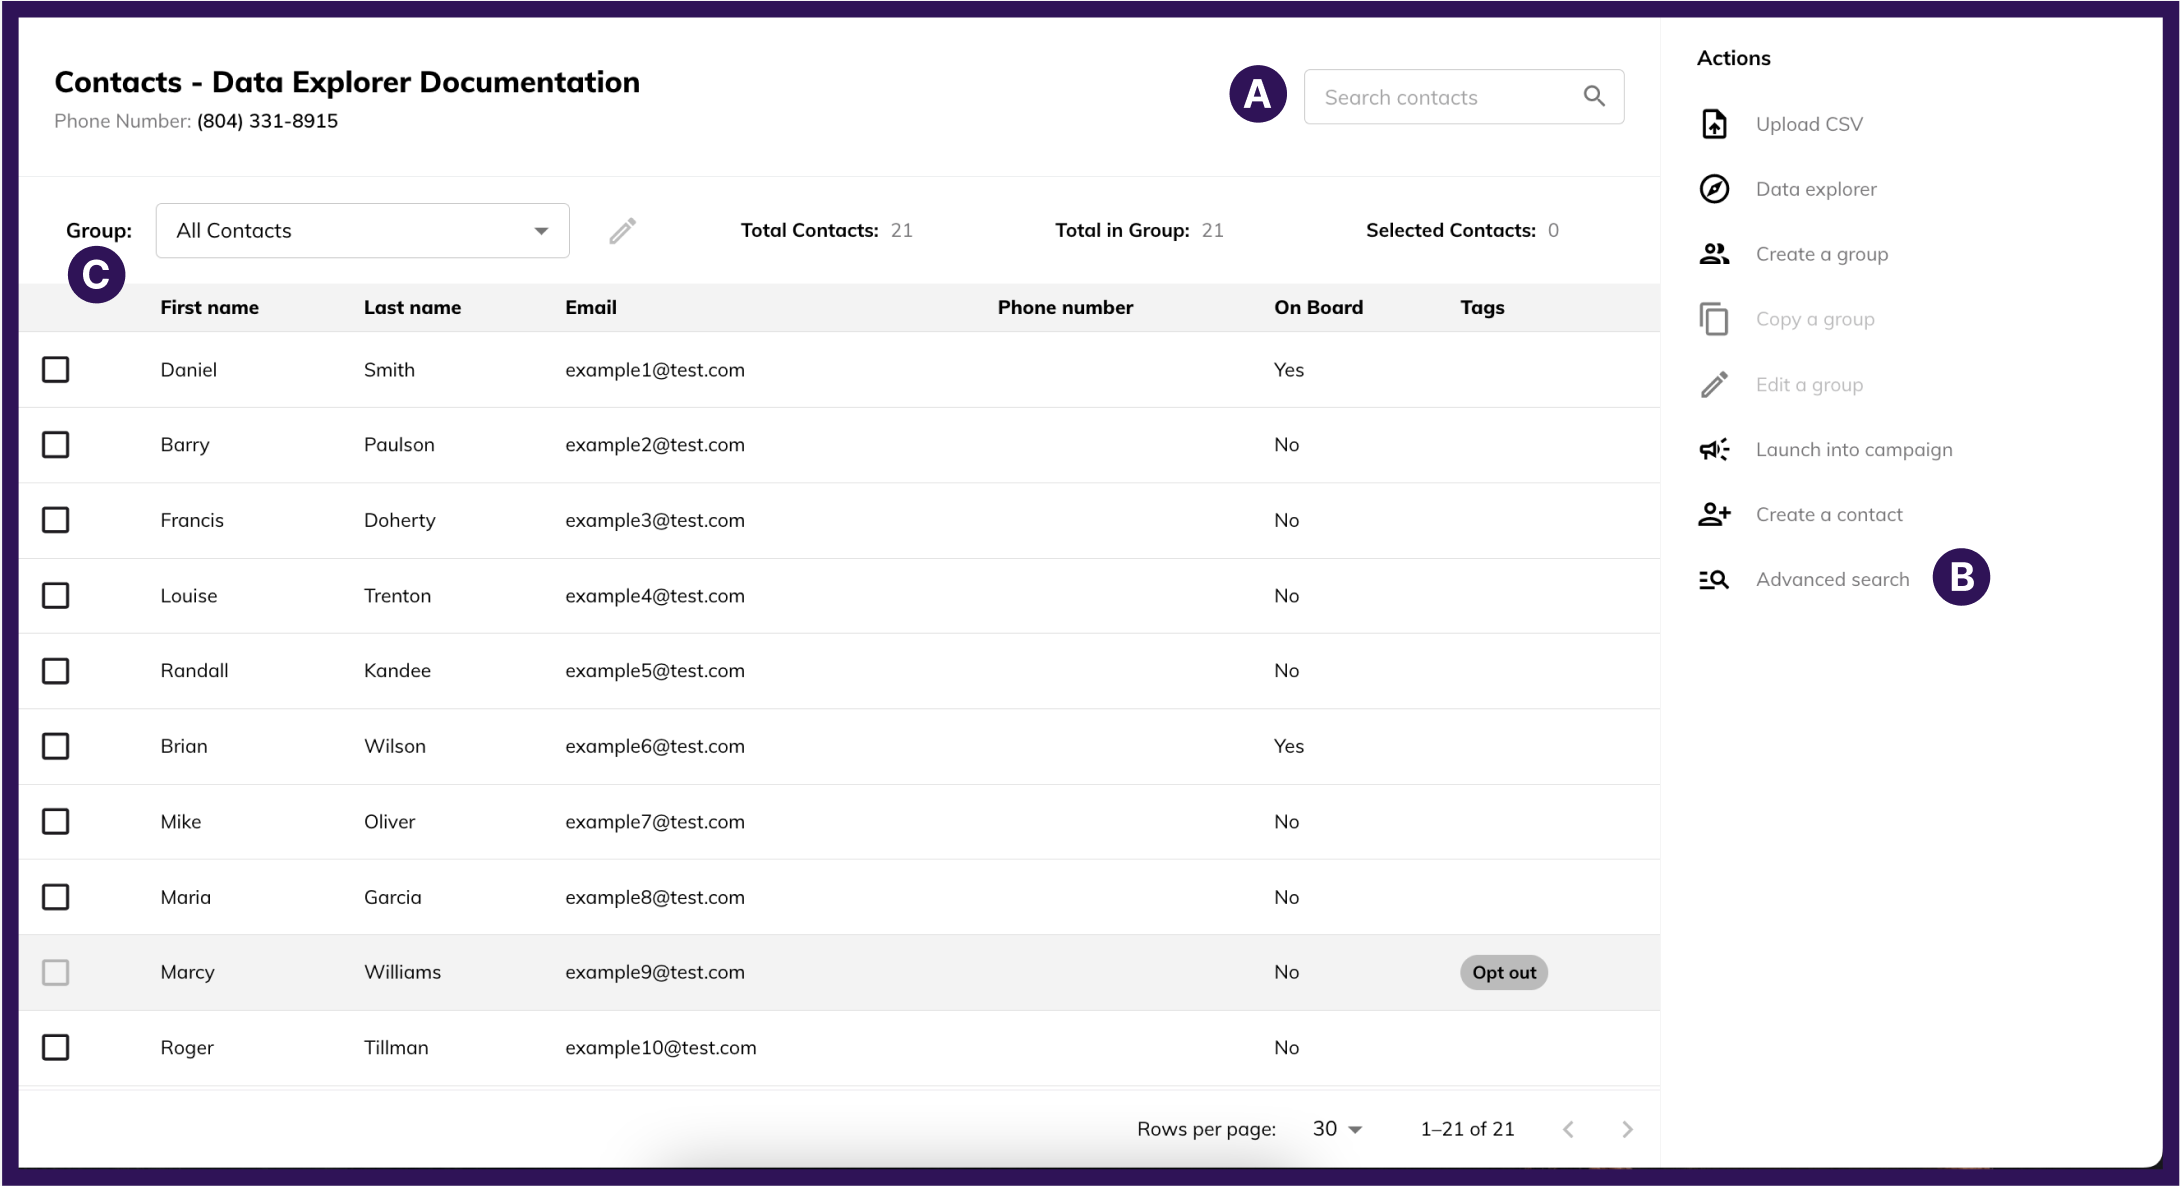This screenshot has width=2180, height=1186.
Task: Click the Upload CSV file icon
Action: pos(1714,124)
